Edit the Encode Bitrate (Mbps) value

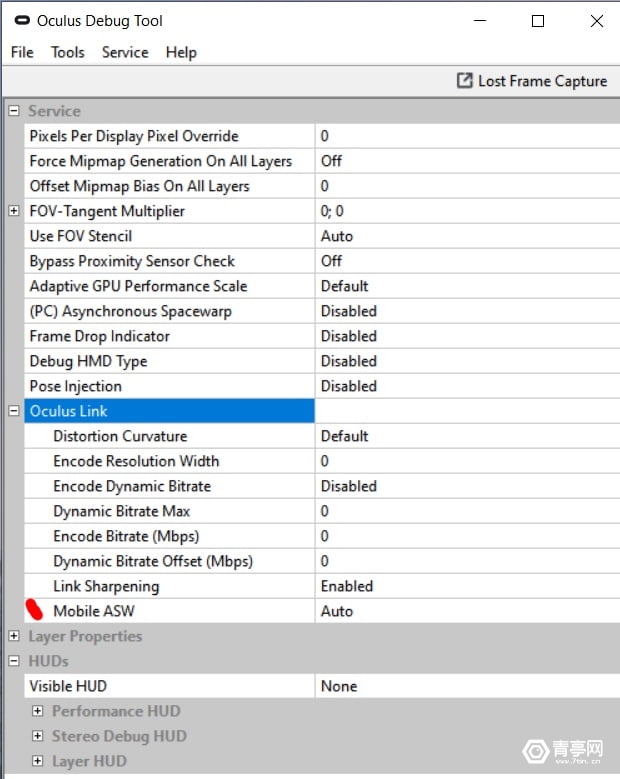(466, 536)
